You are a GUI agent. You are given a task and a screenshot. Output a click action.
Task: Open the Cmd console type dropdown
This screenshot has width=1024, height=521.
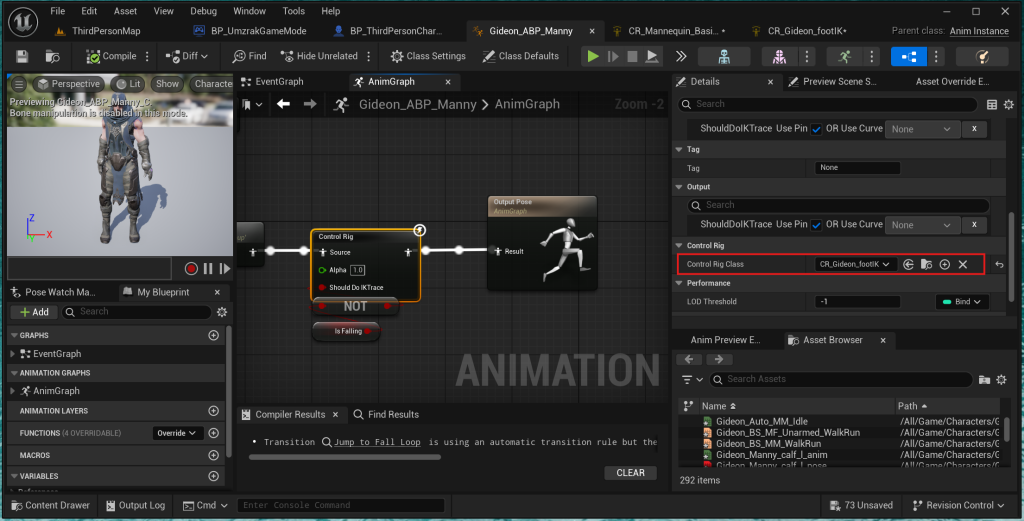click(x=205, y=505)
